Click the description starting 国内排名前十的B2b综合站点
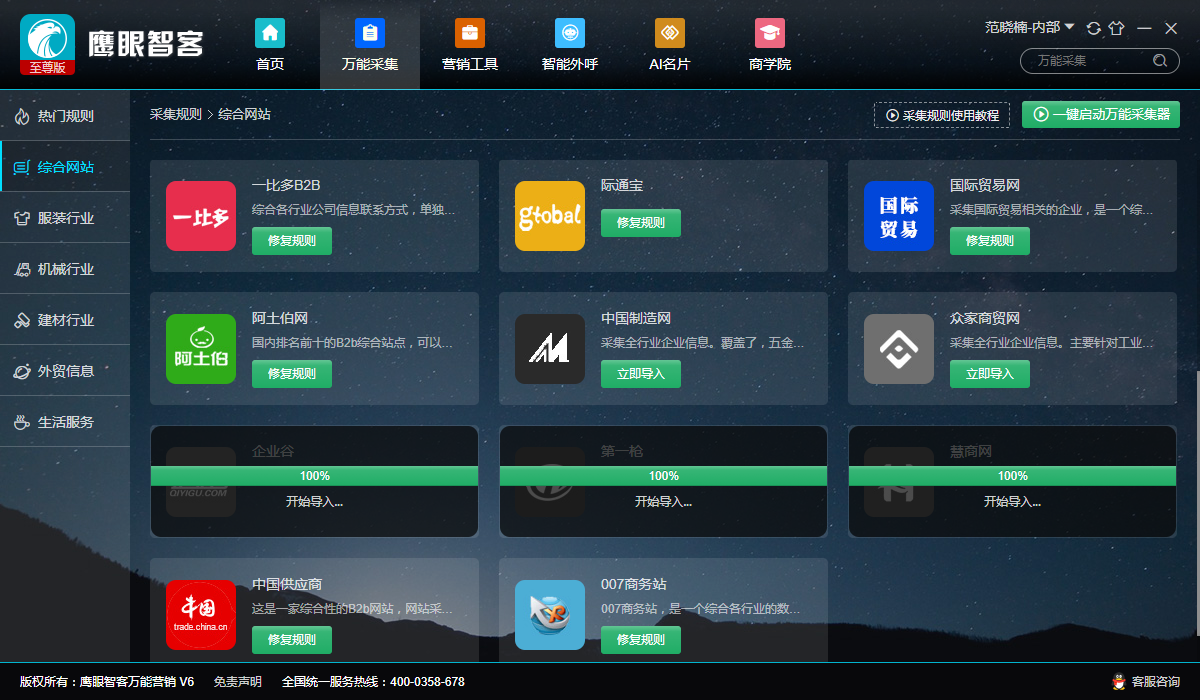Viewport: 1200px width, 700px height. (x=353, y=343)
